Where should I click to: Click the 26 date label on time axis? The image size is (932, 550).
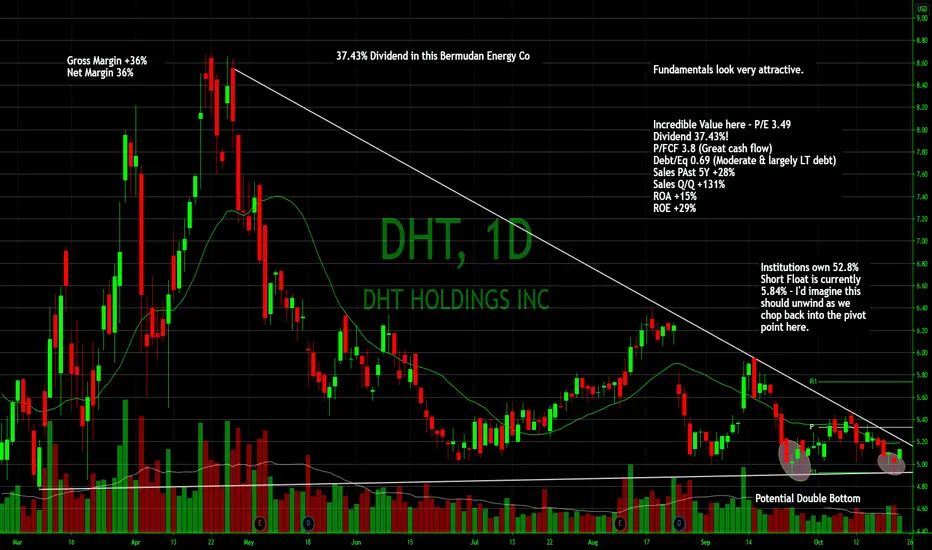(x=910, y=542)
